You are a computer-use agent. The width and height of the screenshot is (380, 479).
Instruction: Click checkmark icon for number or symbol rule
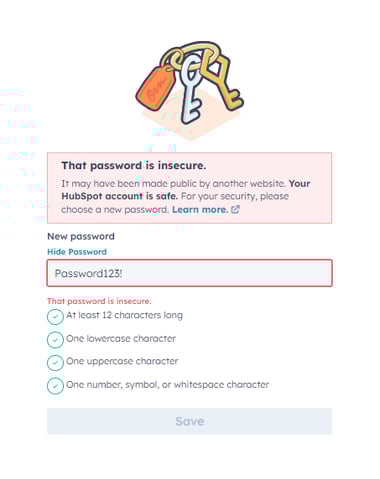(55, 386)
